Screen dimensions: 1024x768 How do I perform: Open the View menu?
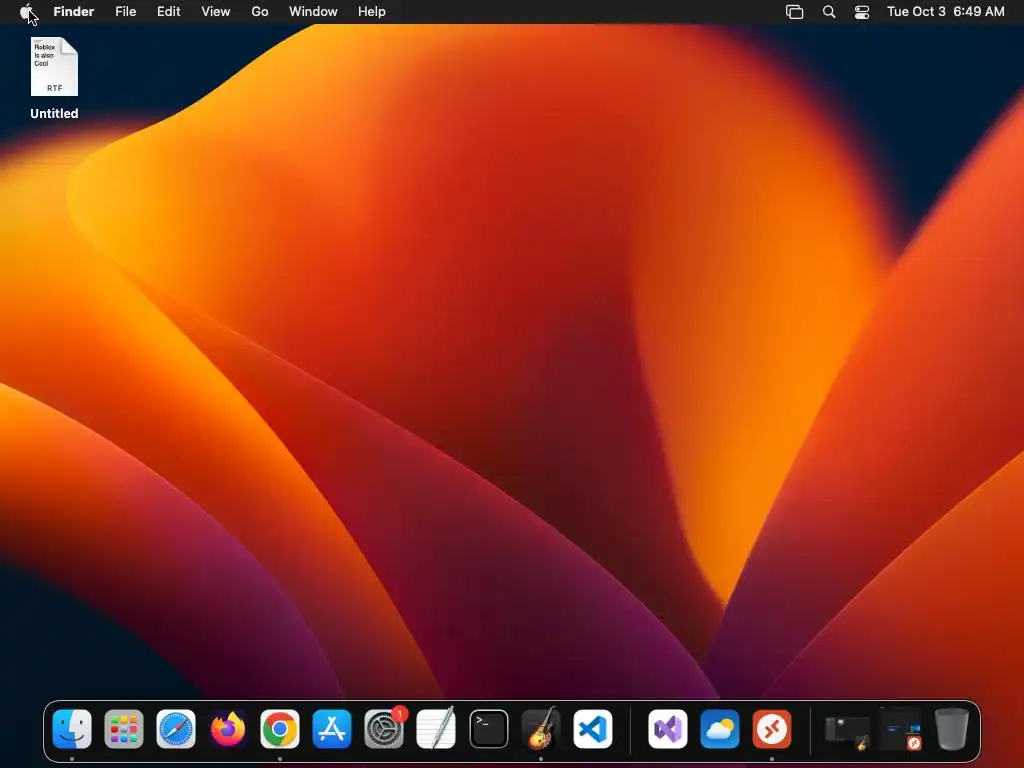(x=216, y=12)
